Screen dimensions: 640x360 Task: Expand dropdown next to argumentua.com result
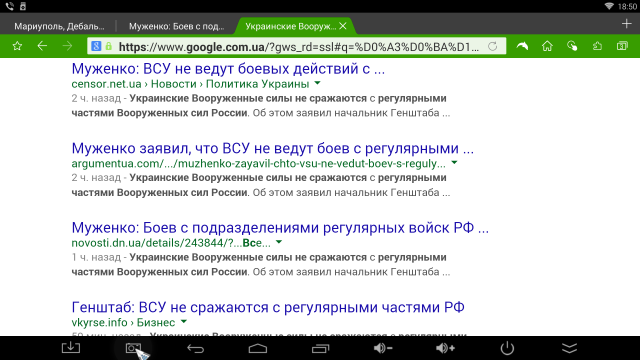pos(454,163)
